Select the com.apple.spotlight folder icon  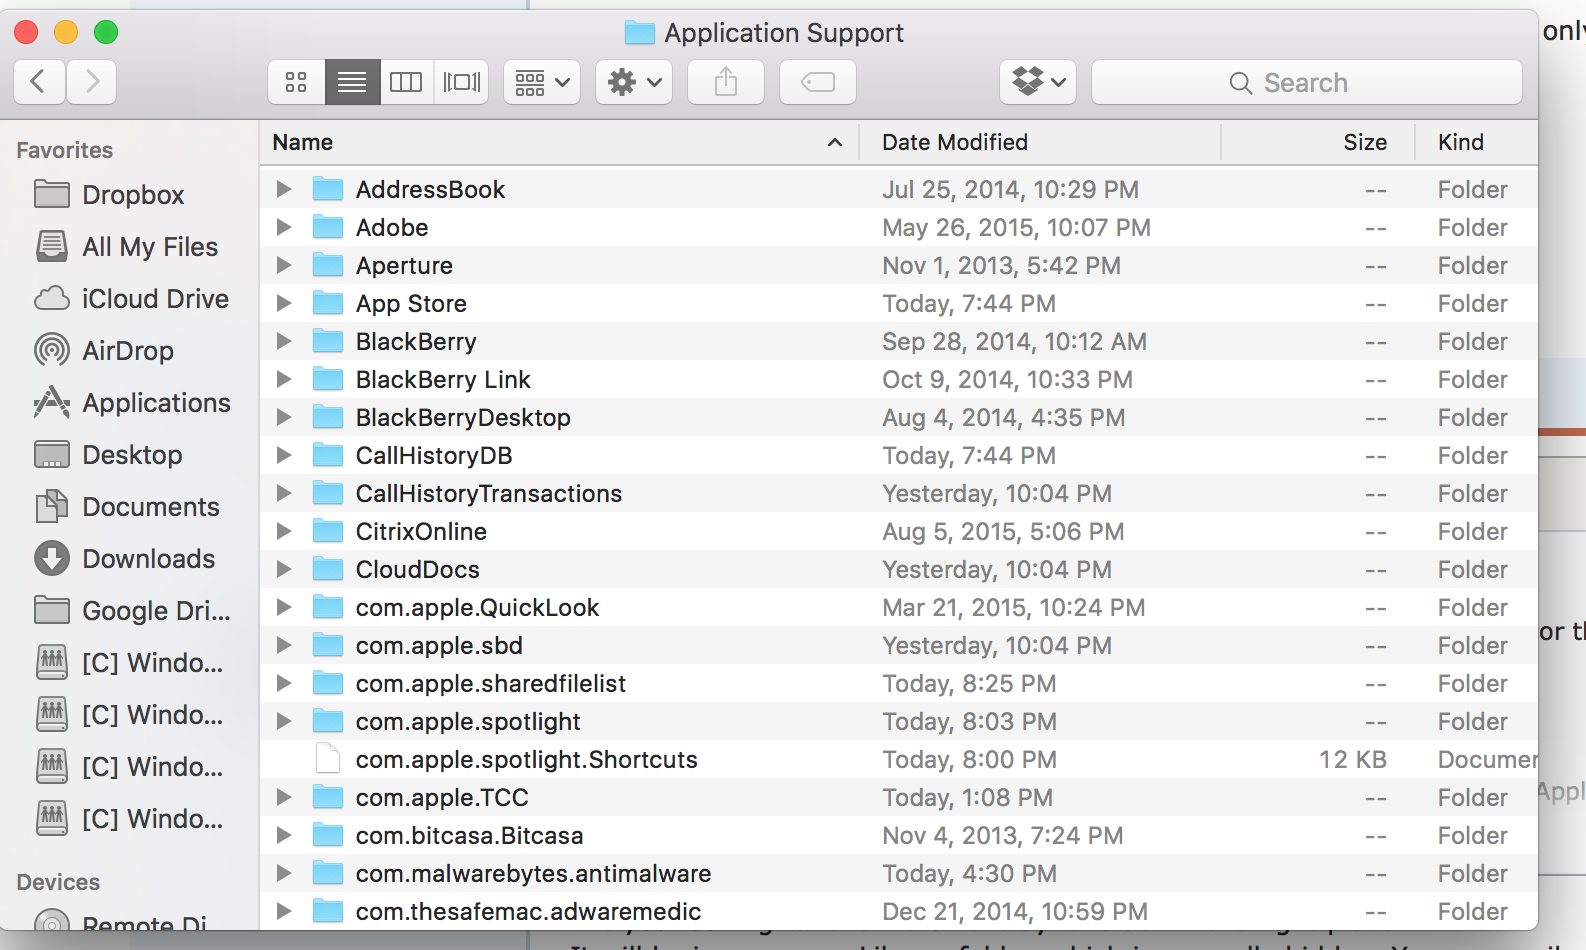point(328,721)
